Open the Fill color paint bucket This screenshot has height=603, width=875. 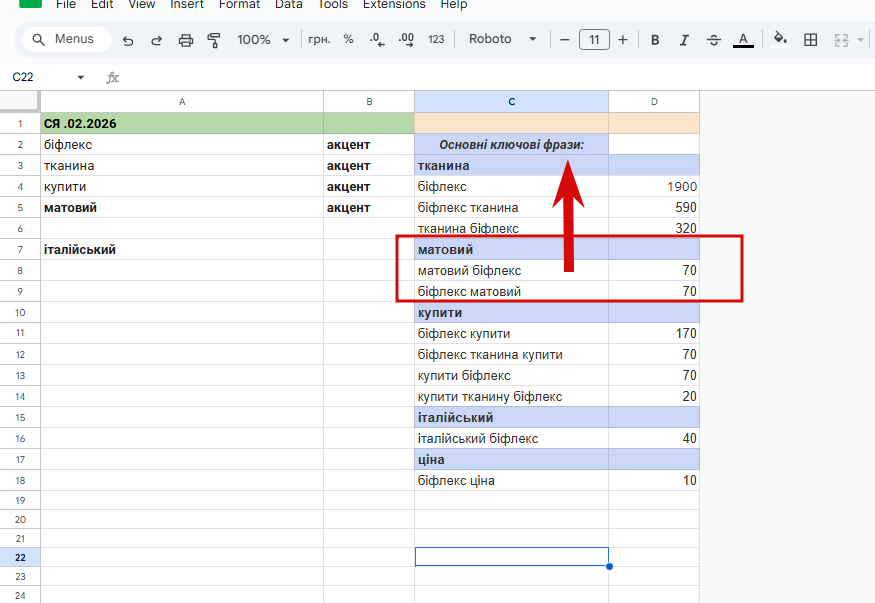coord(780,40)
